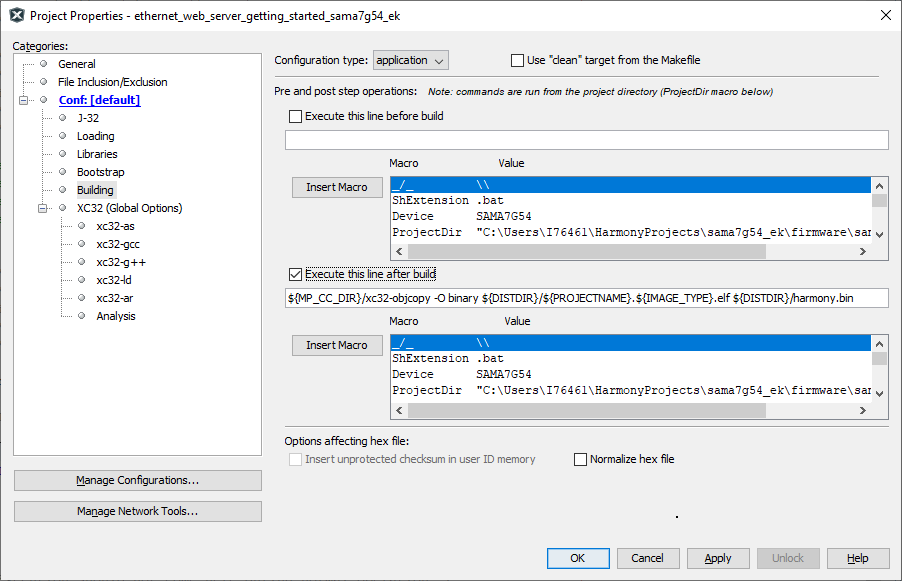
Task: Select the Conf: [default] node
Action: (x=100, y=100)
